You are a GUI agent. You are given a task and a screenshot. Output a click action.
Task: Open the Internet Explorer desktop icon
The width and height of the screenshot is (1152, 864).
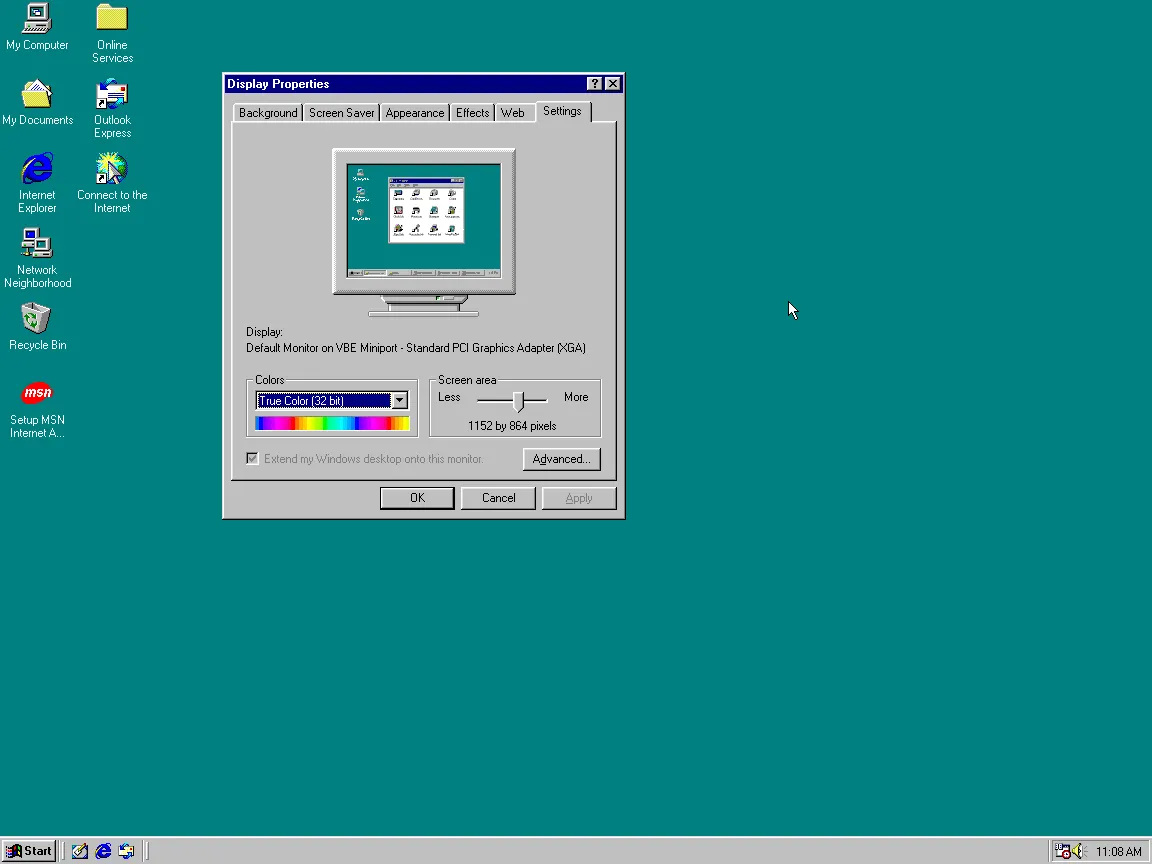pyautogui.click(x=37, y=169)
